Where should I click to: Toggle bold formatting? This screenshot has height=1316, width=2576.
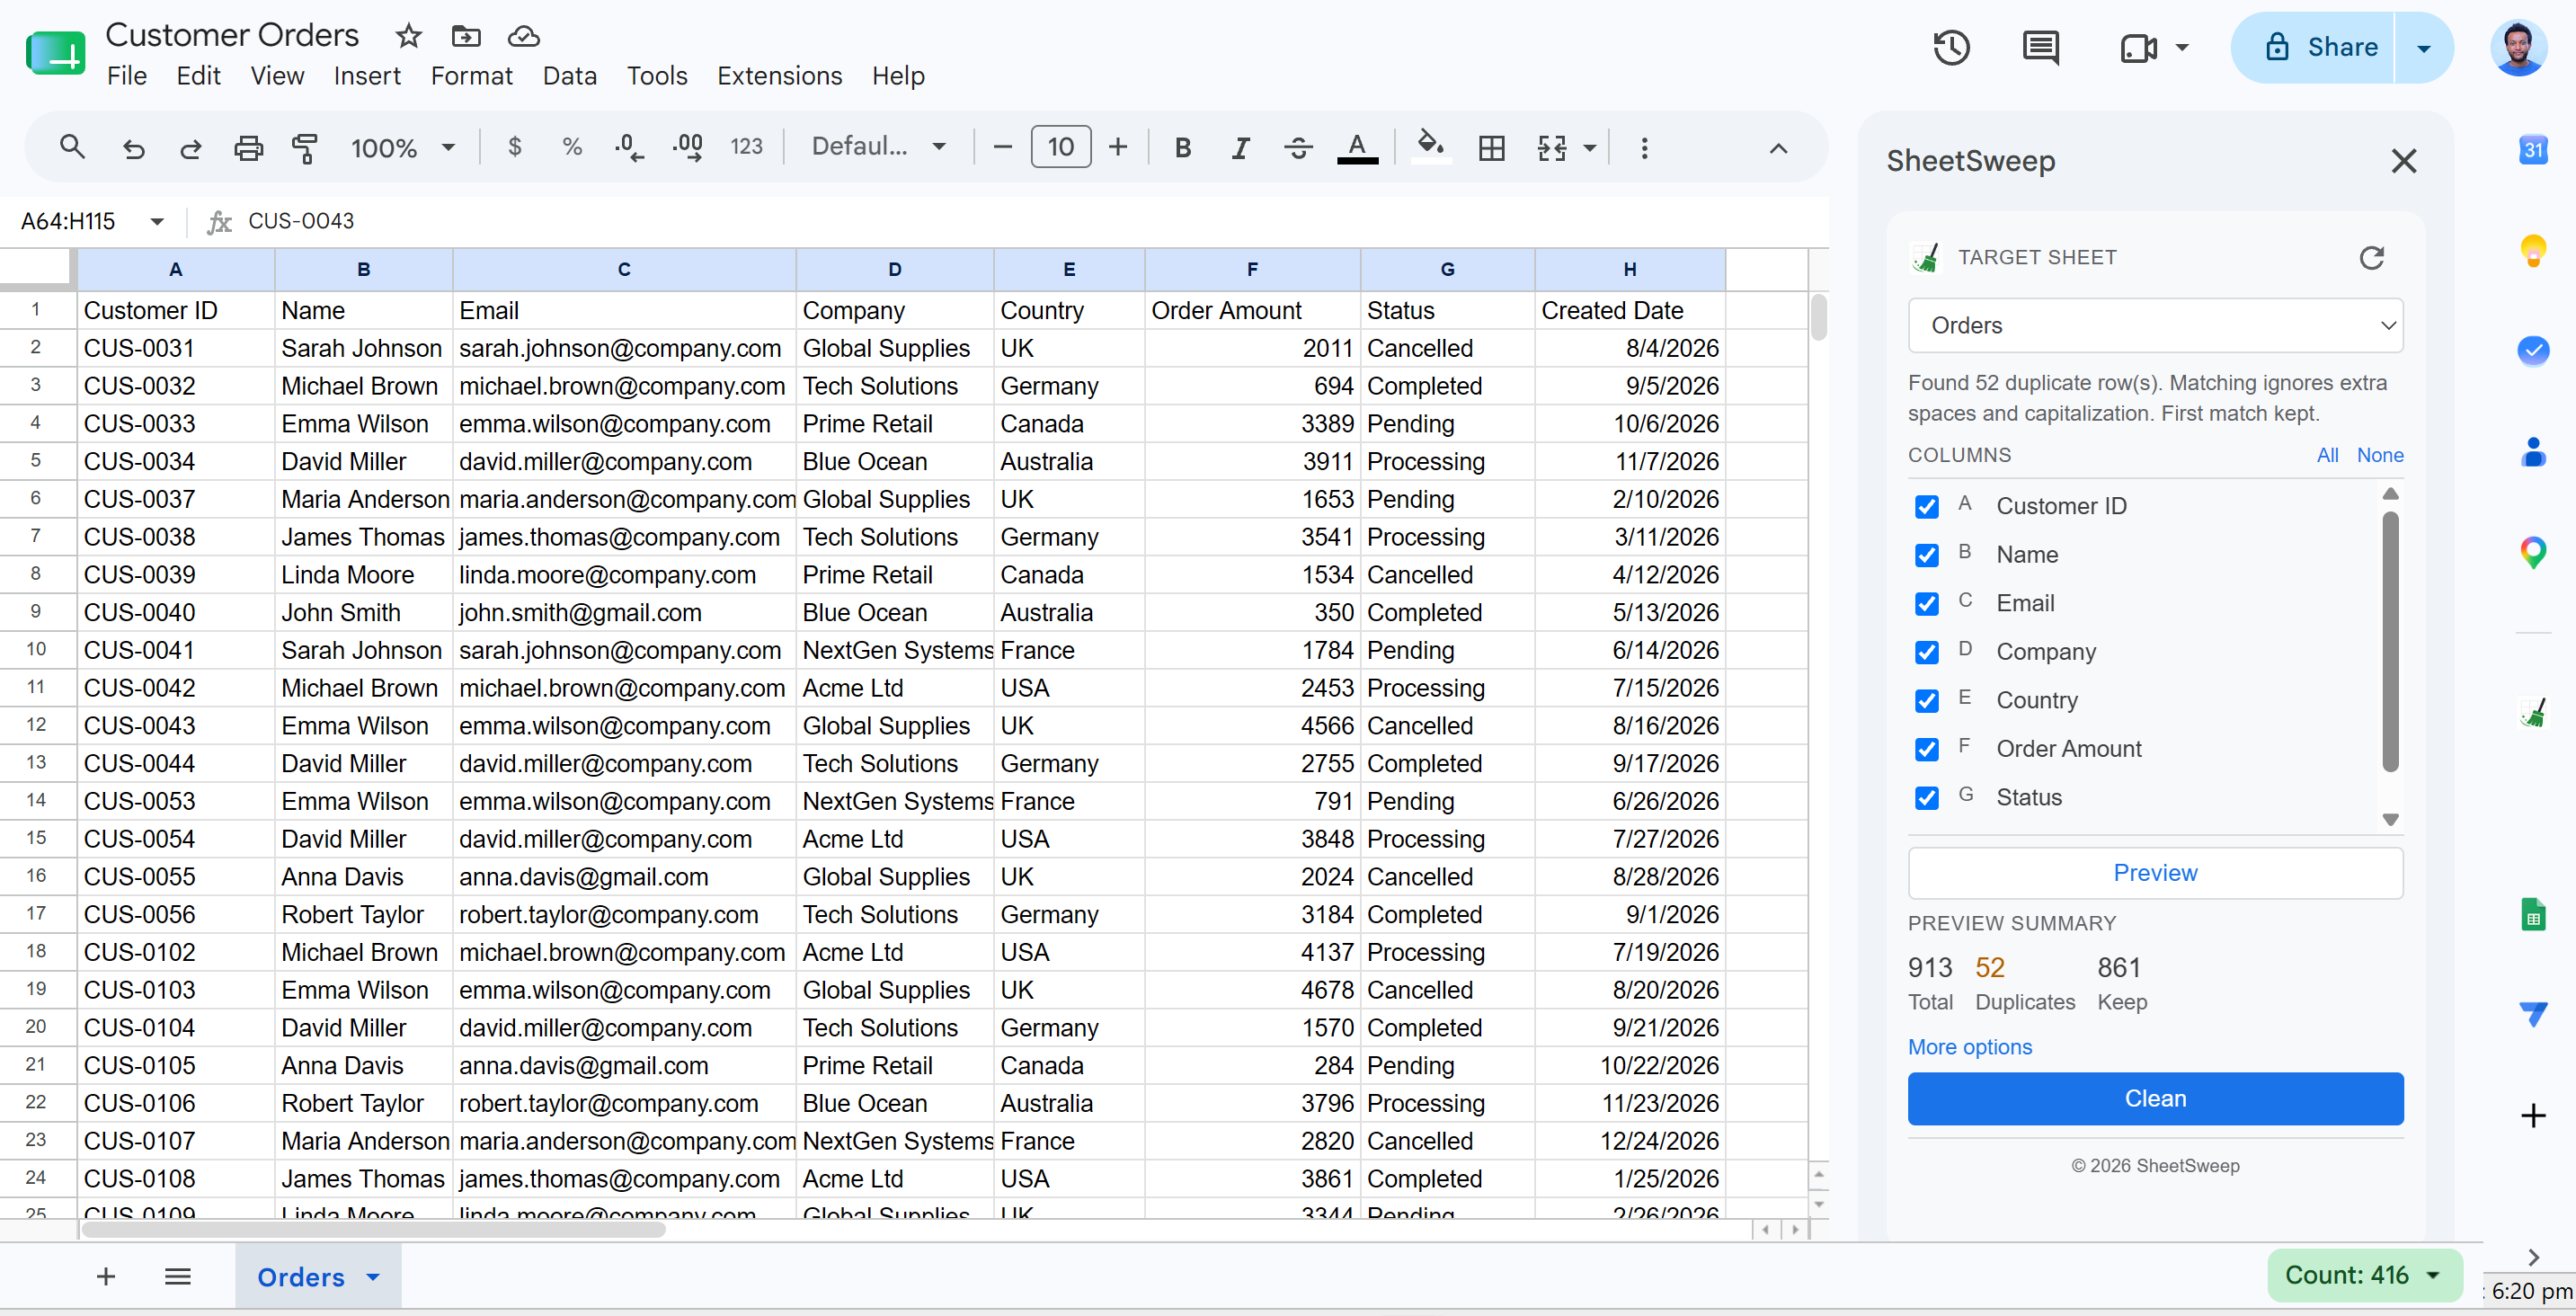tap(1183, 148)
